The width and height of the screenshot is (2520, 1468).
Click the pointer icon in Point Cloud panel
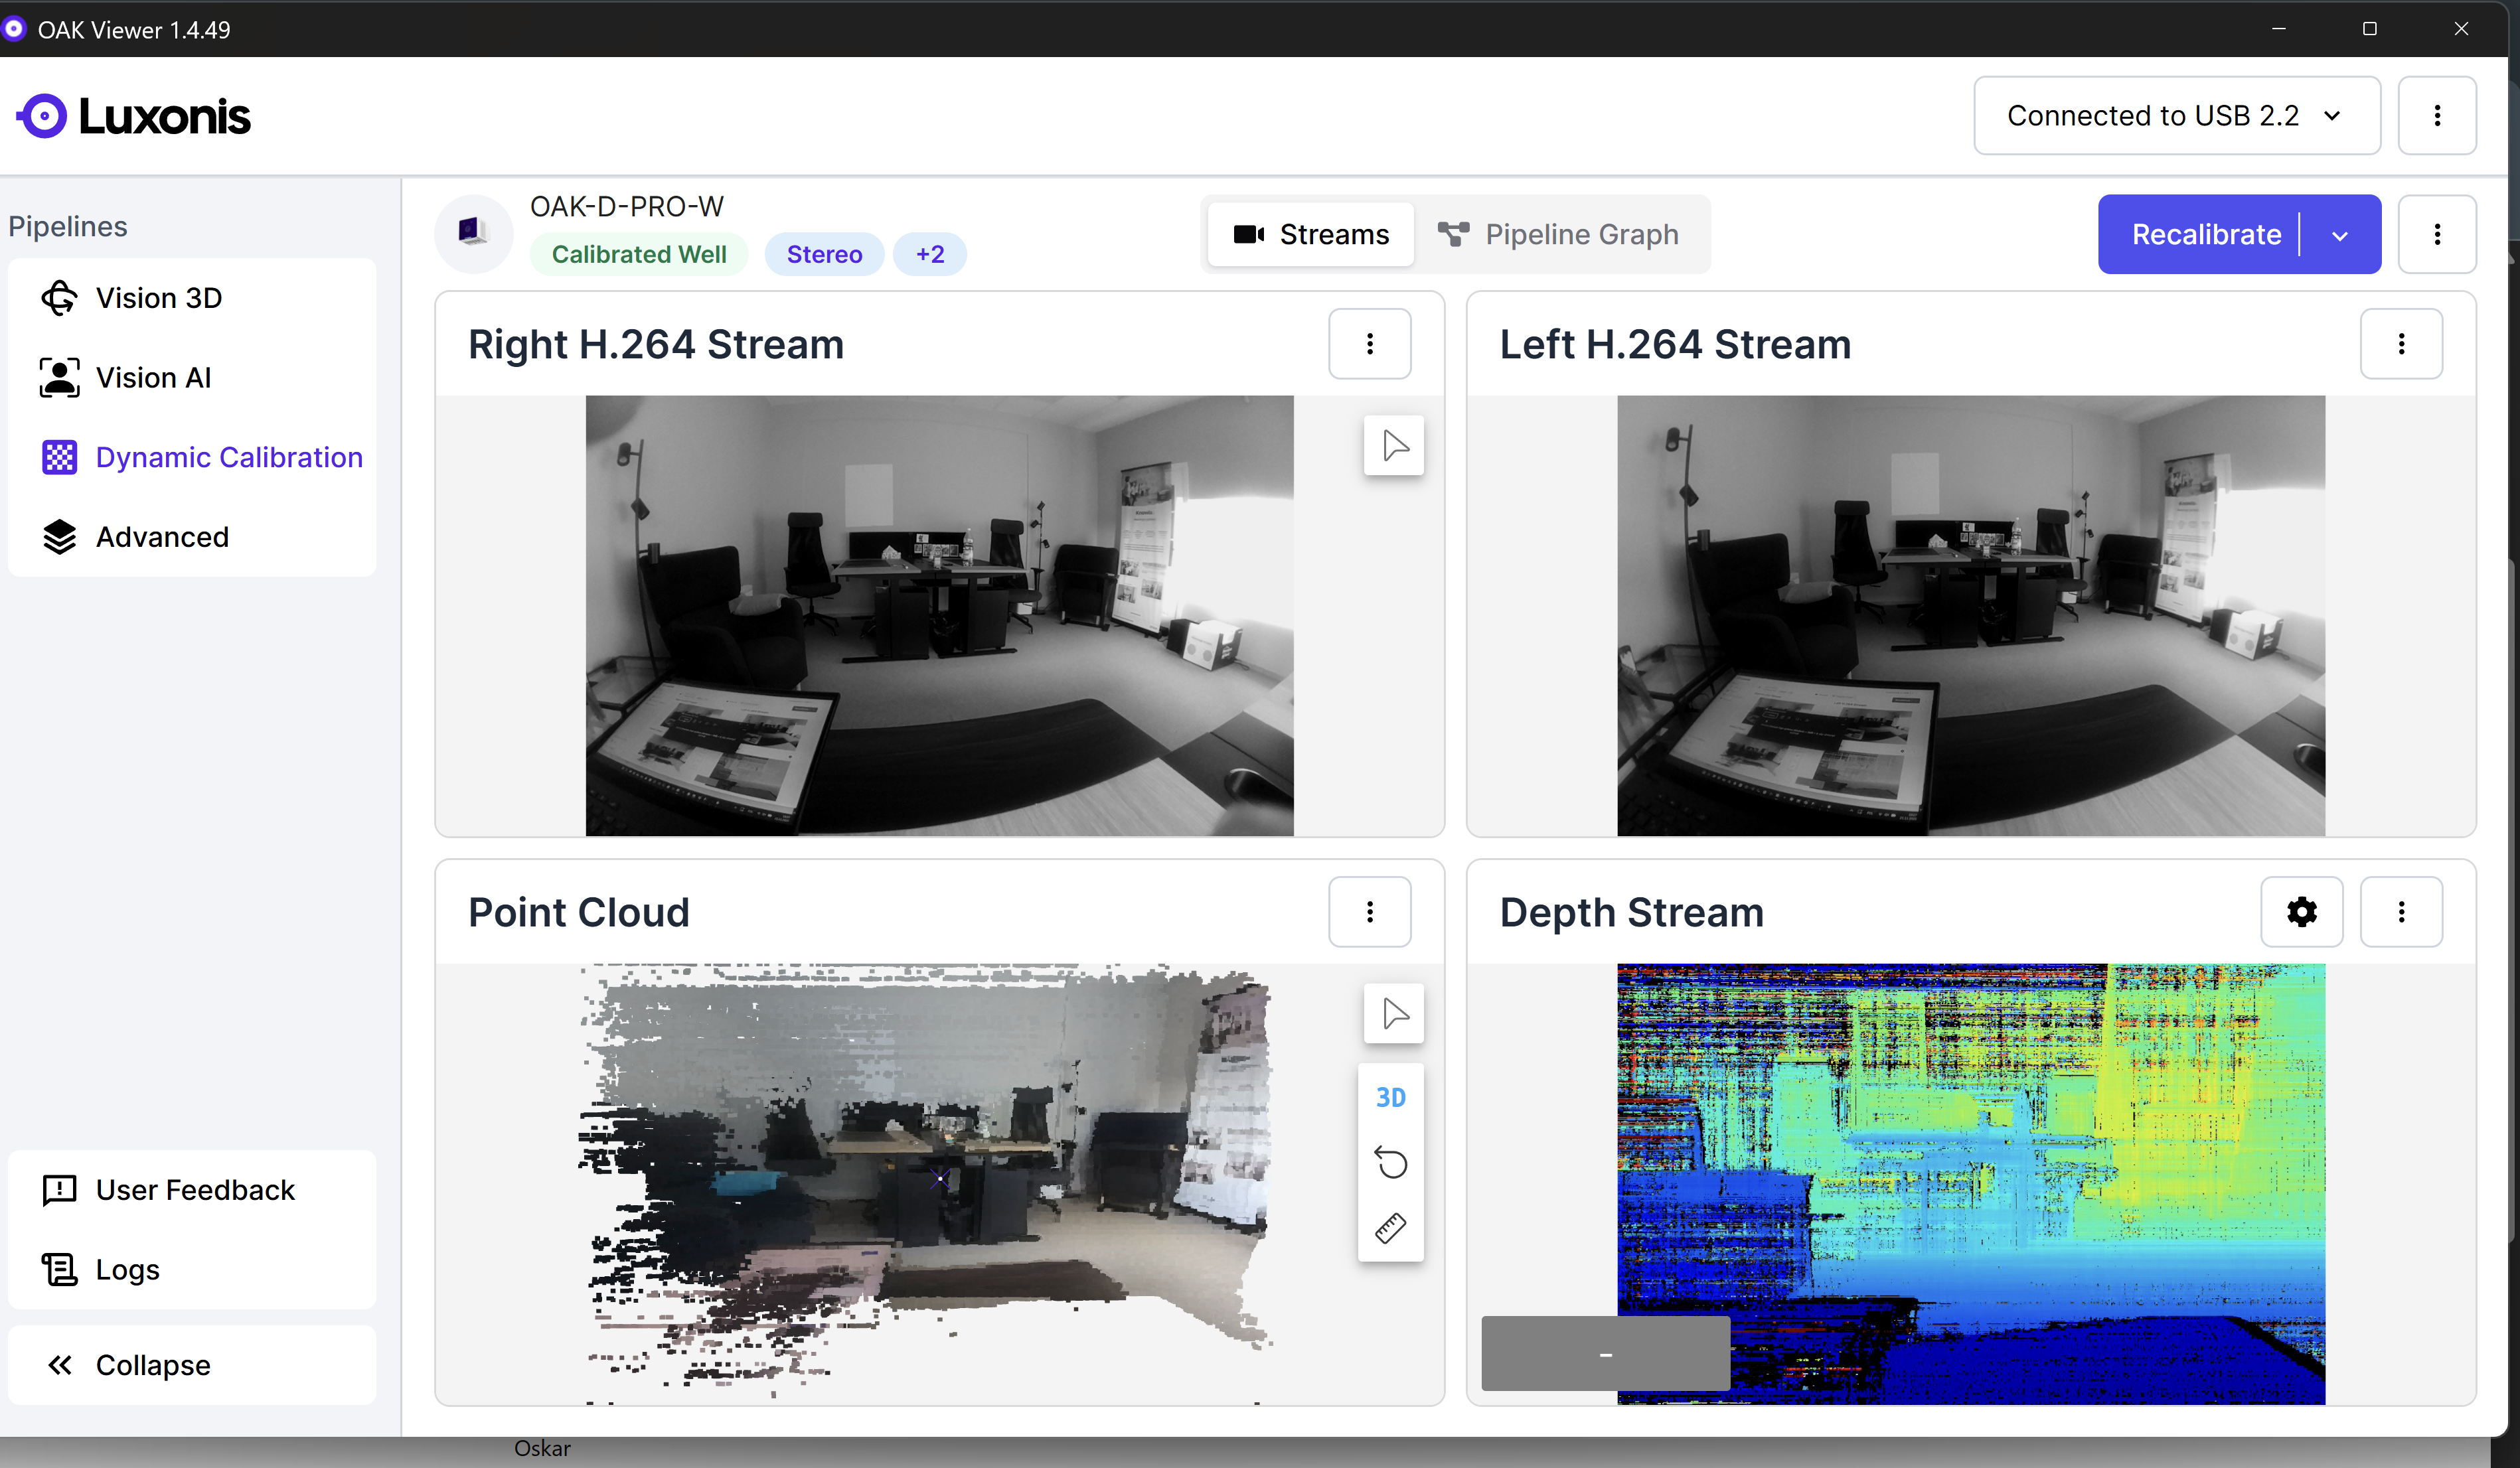click(x=1394, y=1013)
